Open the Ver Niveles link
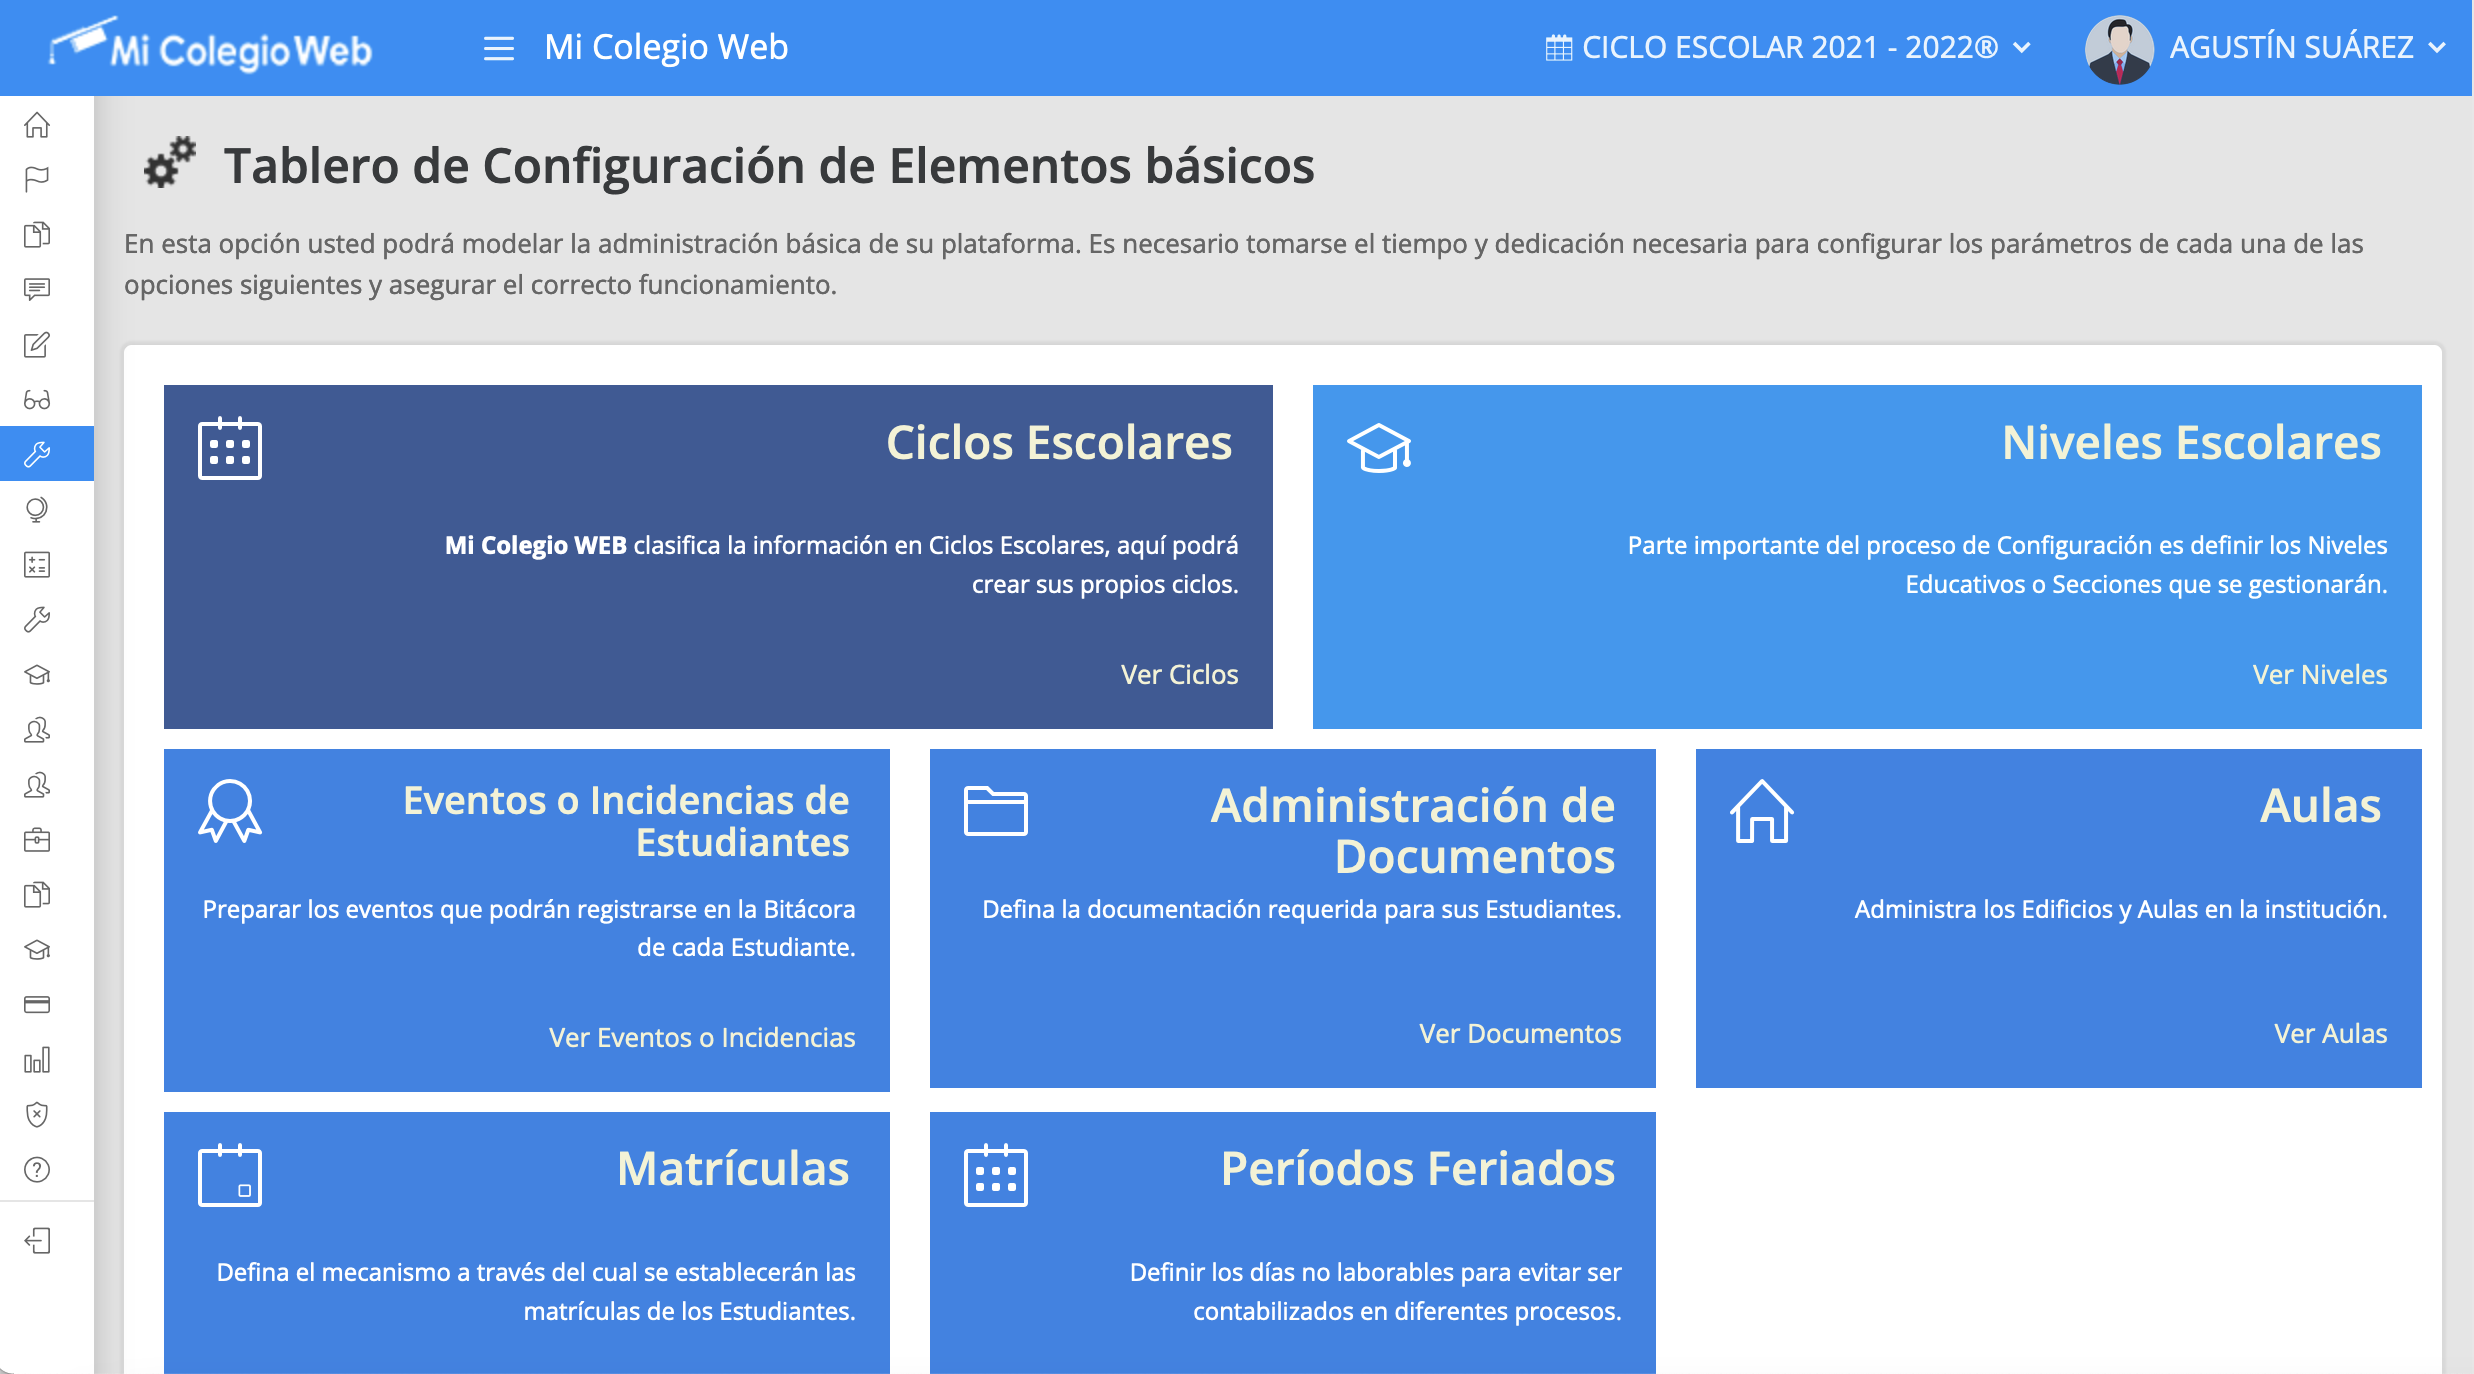 (x=2319, y=674)
